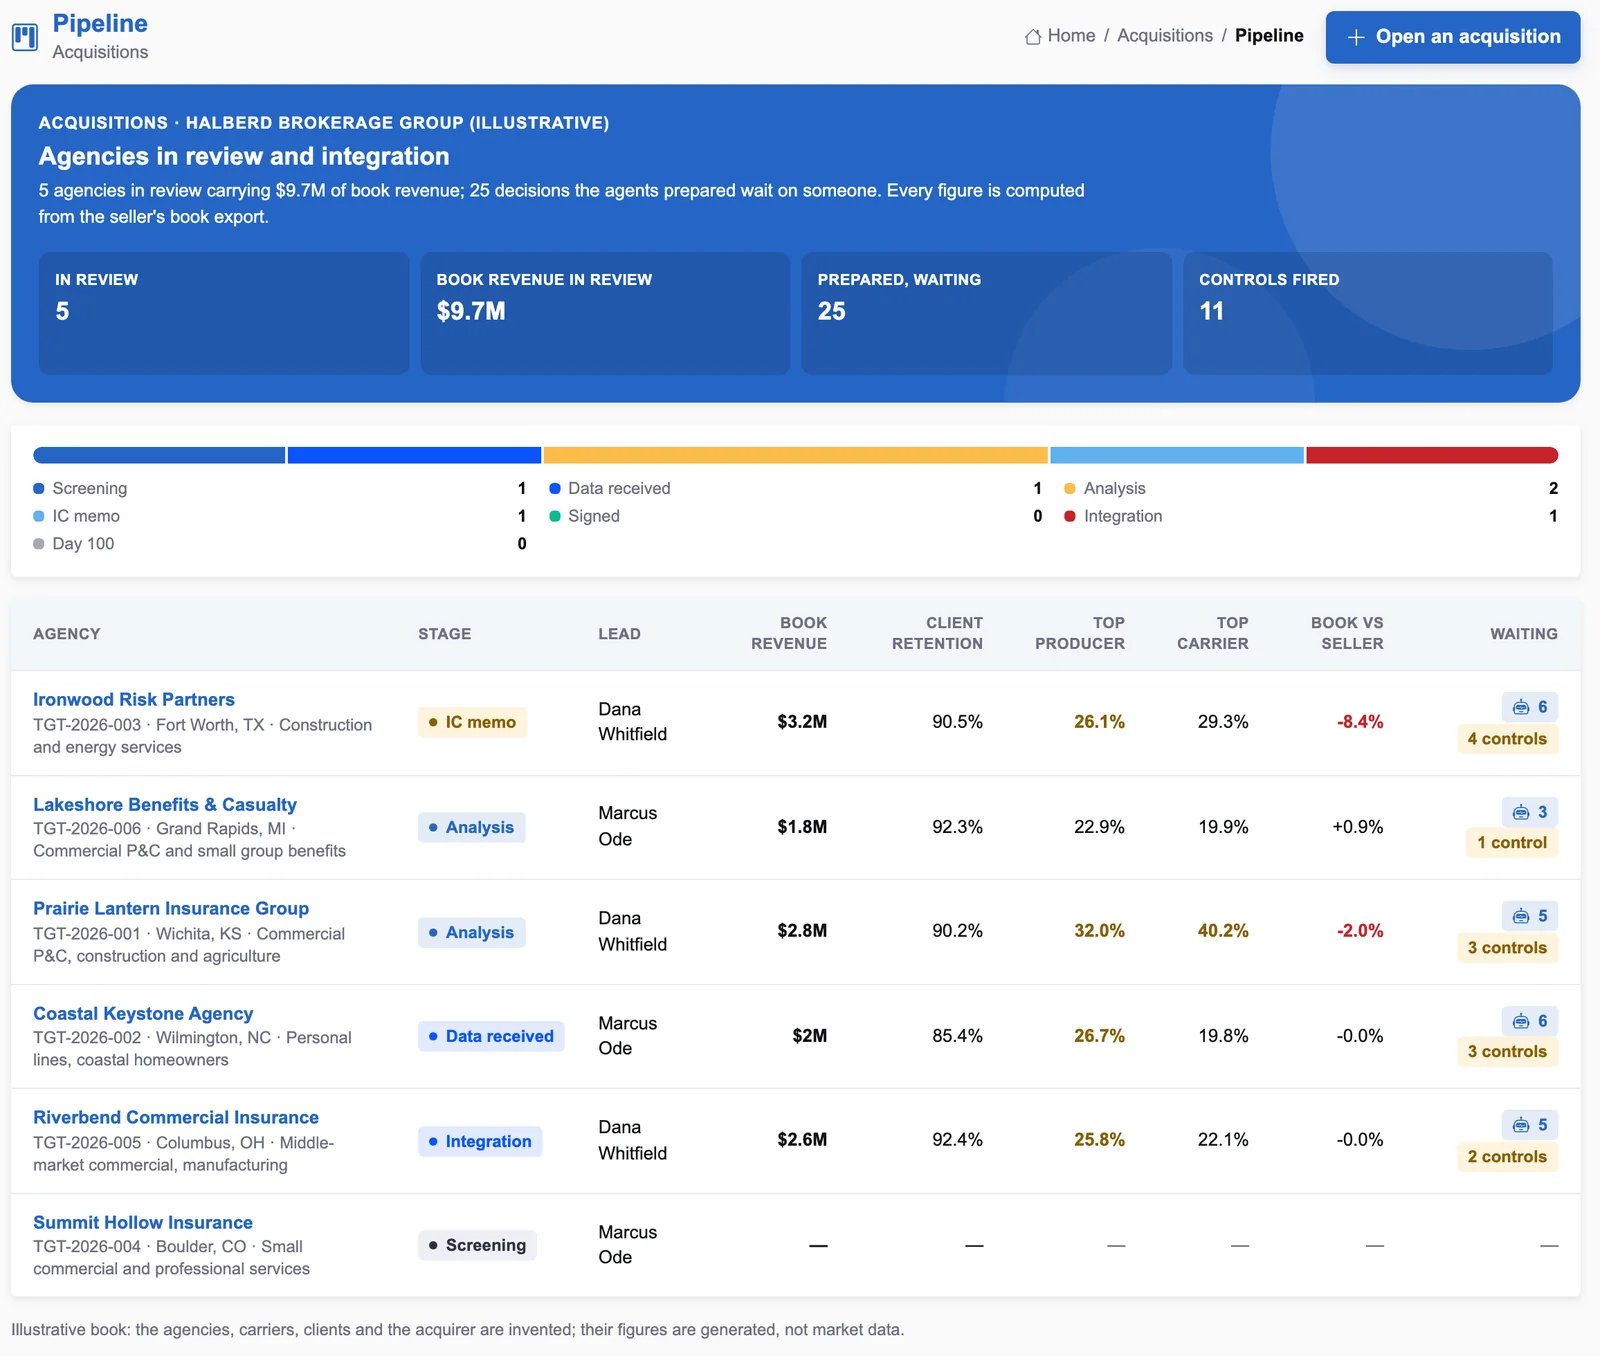The width and height of the screenshot is (1600, 1356).
Task: Click the agent badge 3 for Lakeshore Benefits
Action: tap(1530, 812)
